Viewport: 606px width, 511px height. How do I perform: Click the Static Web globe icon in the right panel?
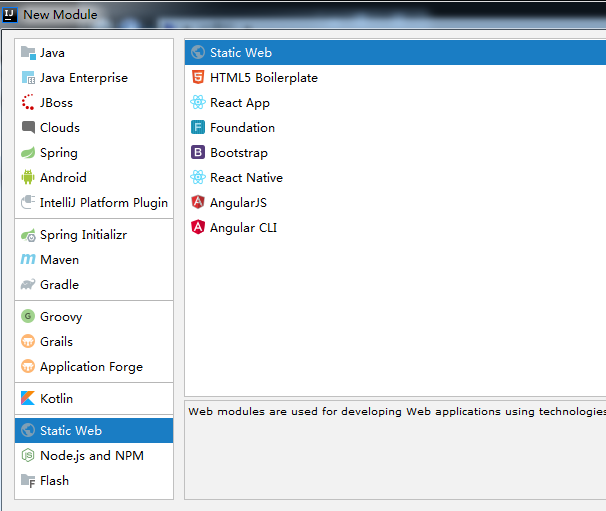click(x=198, y=52)
